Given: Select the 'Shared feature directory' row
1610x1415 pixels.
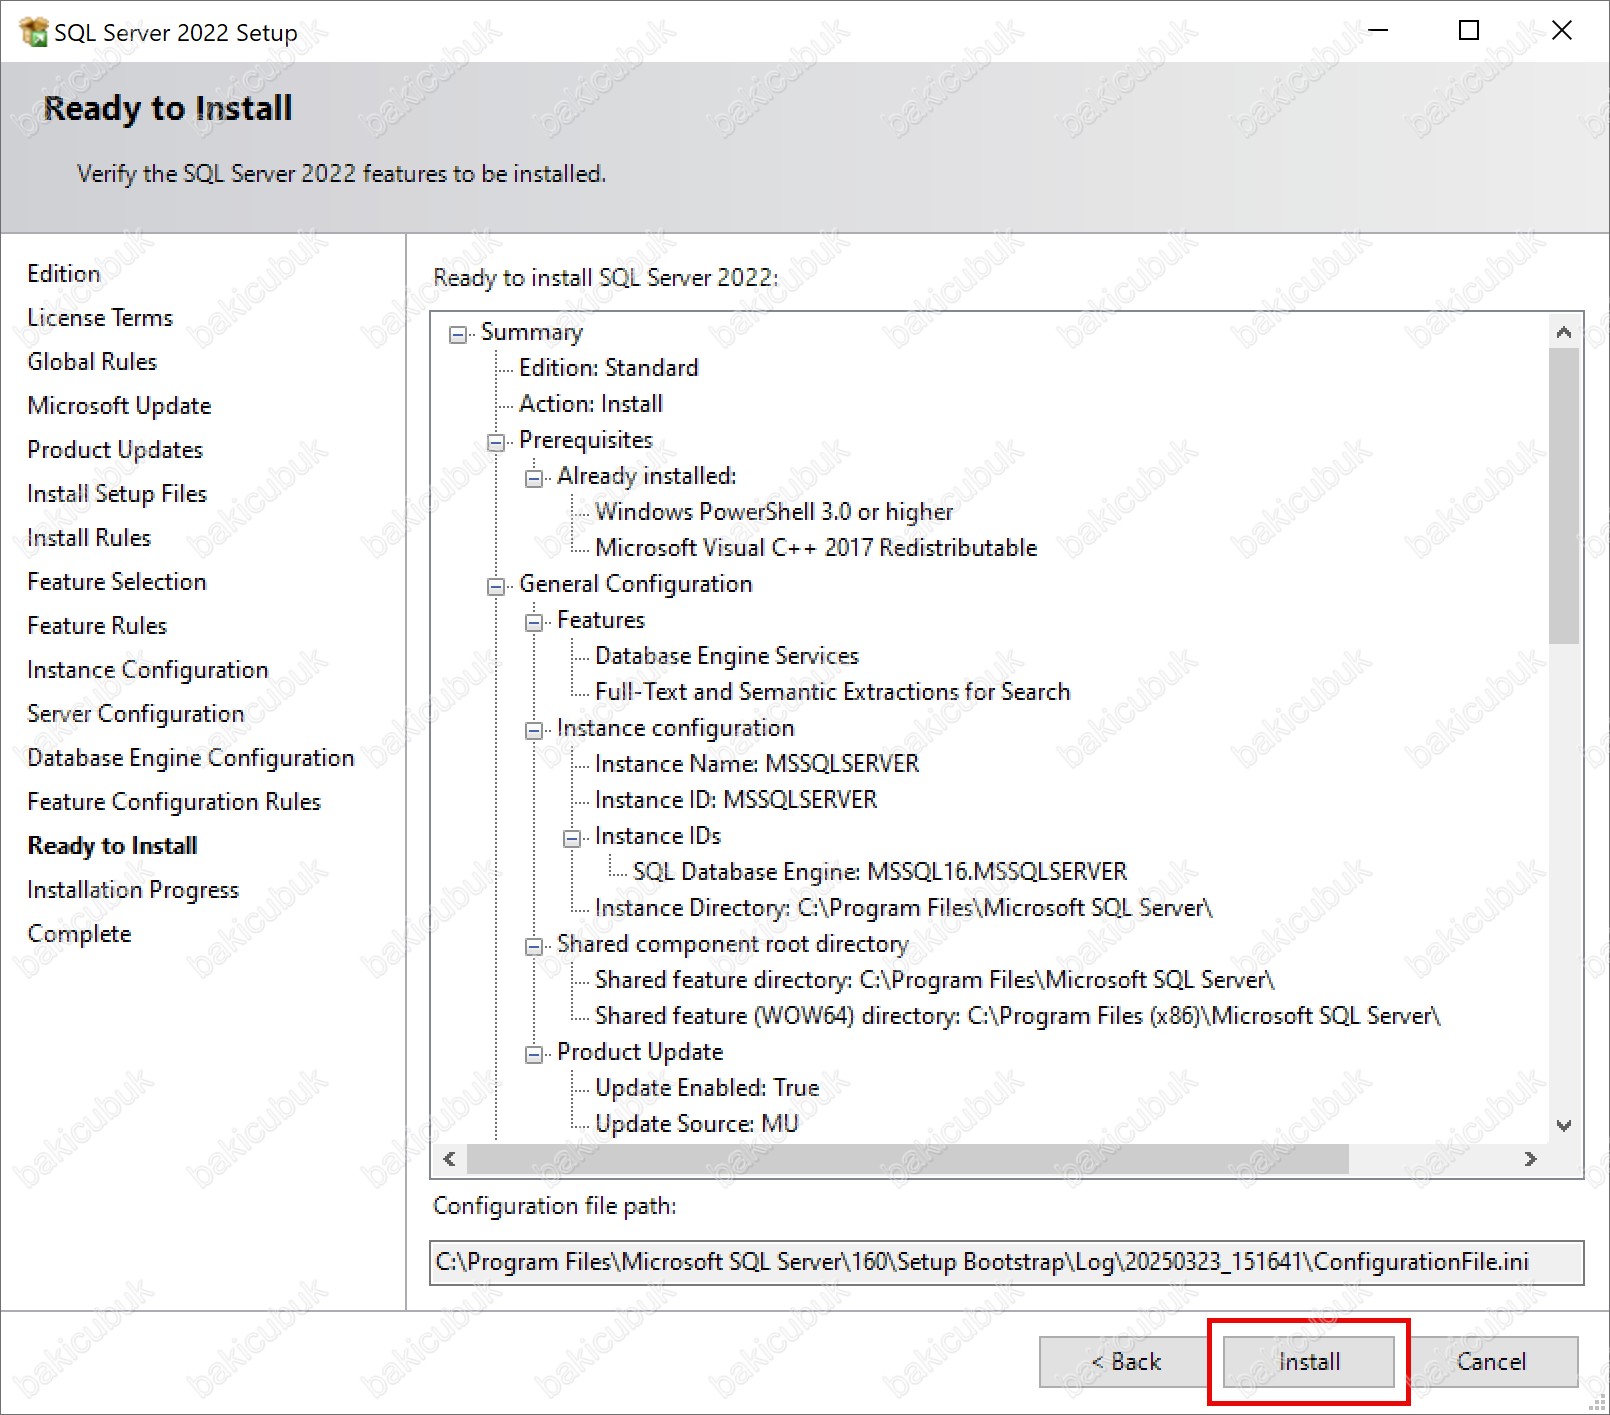Looking at the screenshot, I should (x=935, y=980).
